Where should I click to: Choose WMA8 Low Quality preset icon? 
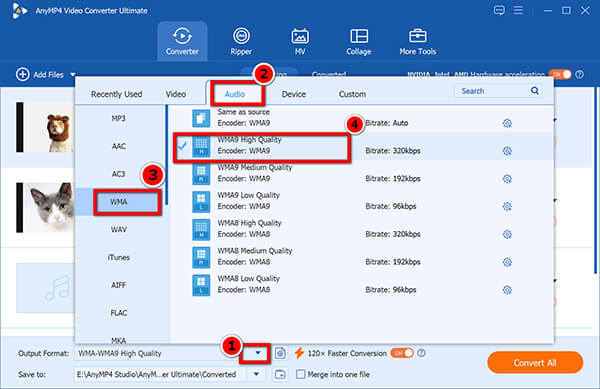[201, 285]
